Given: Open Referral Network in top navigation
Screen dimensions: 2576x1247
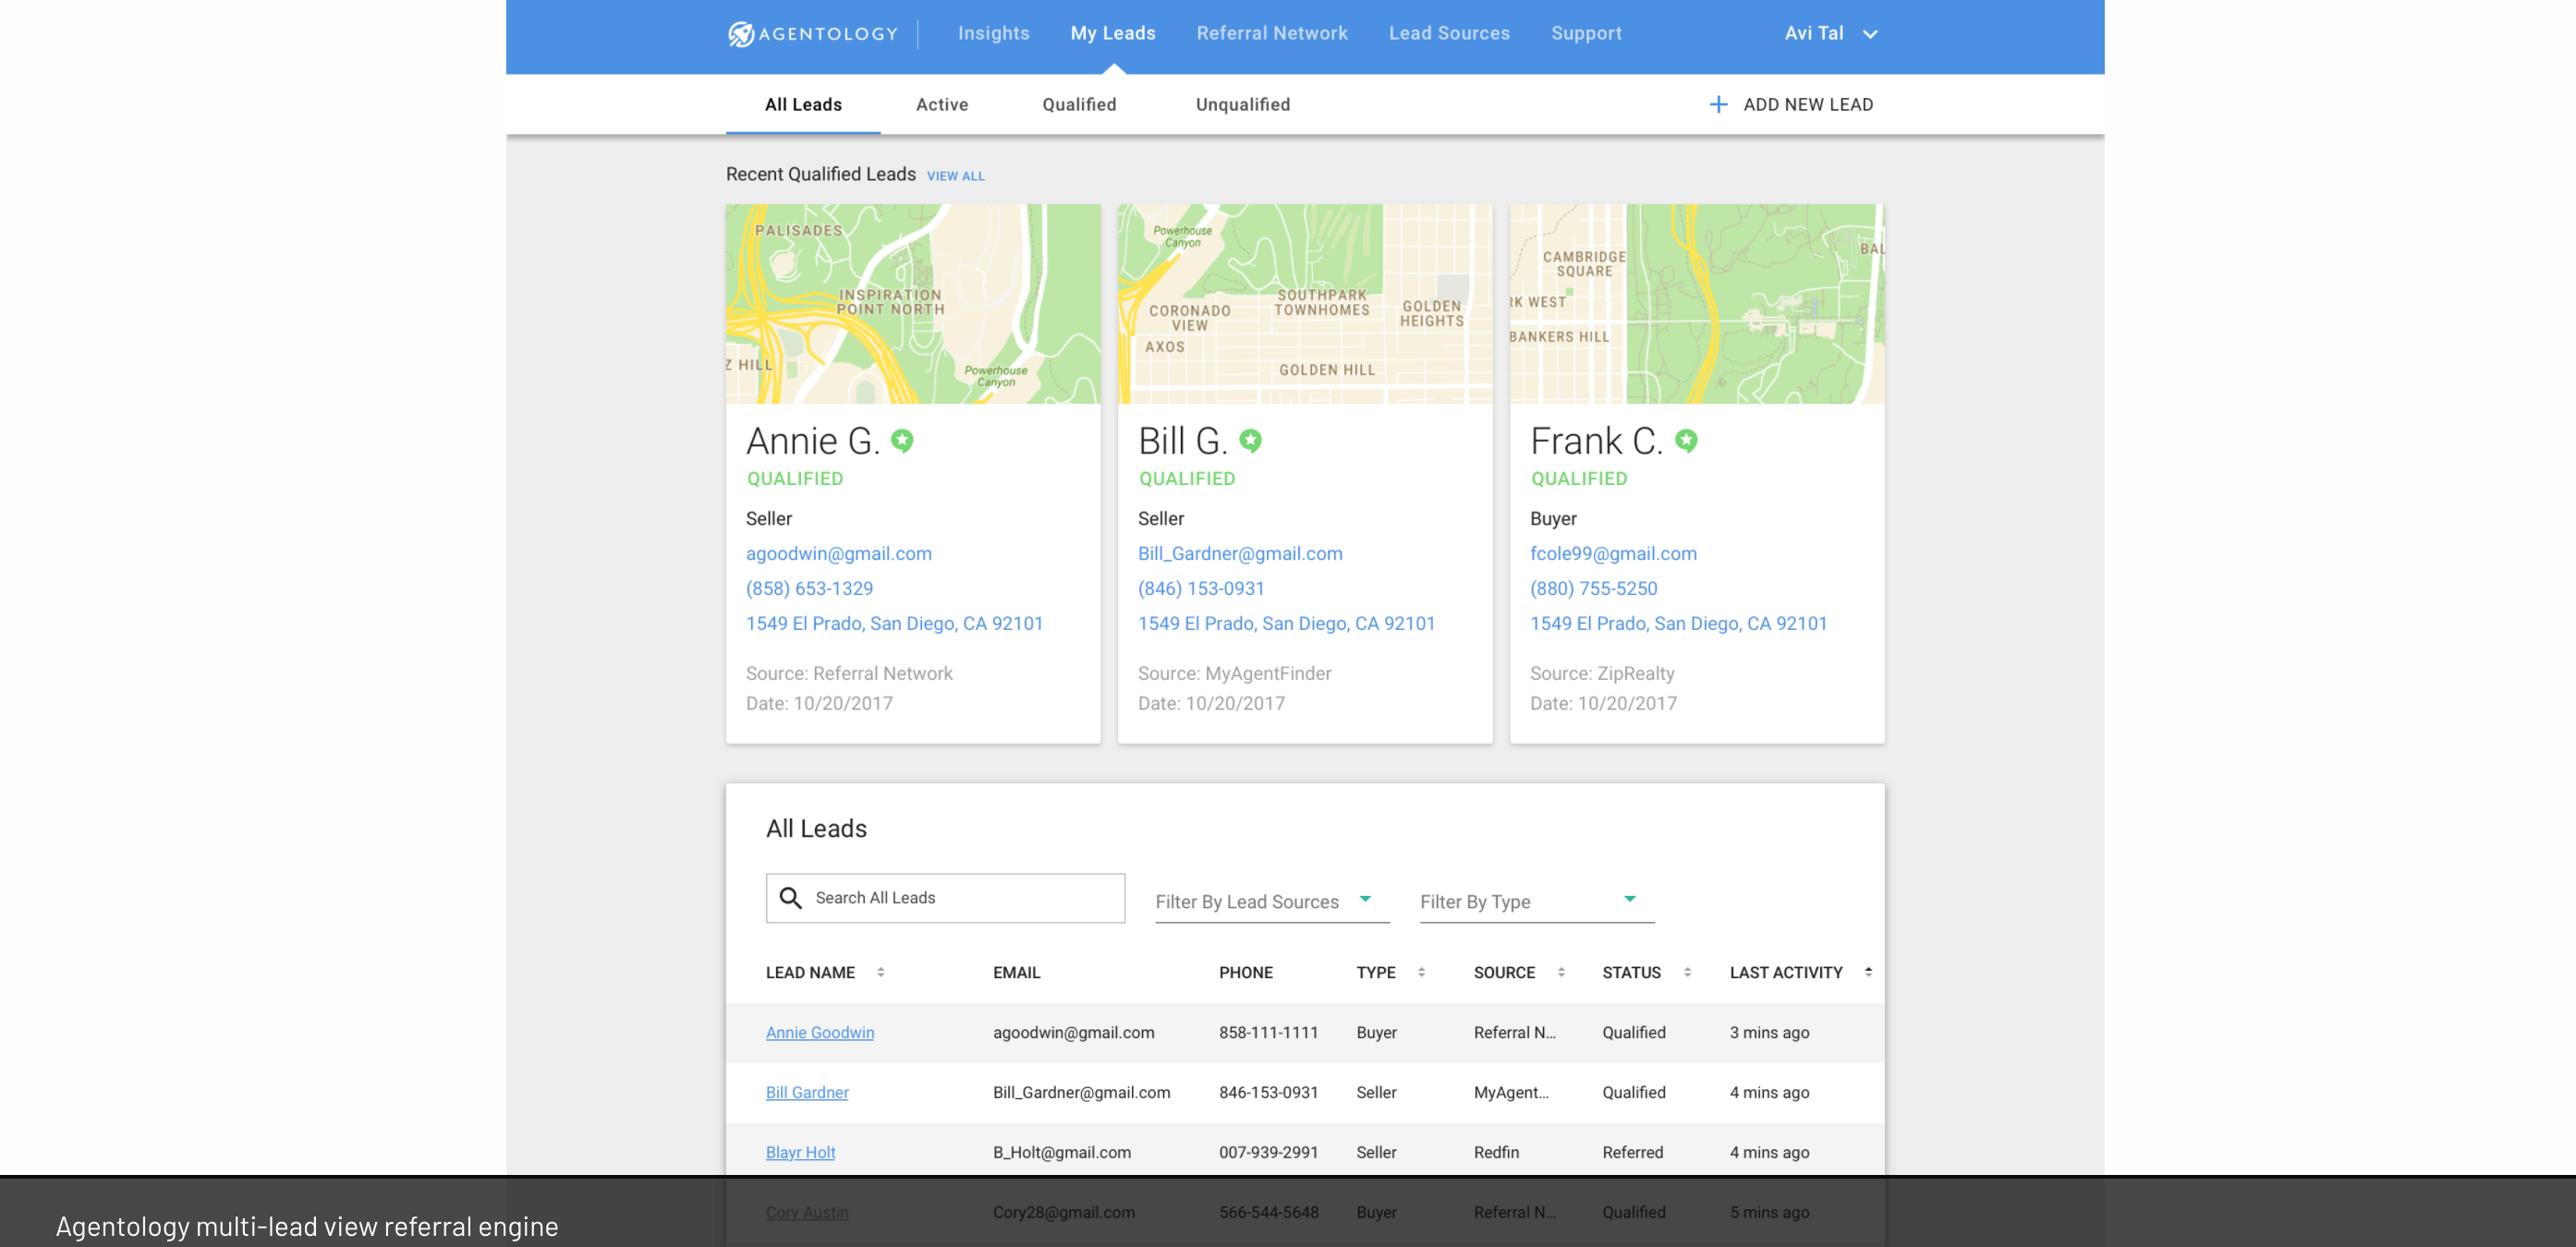Looking at the screenshot, I should click(1271, 34).
